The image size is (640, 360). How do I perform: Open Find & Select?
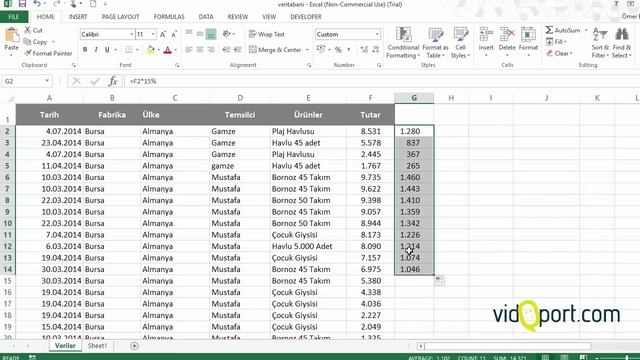(622, 43)
